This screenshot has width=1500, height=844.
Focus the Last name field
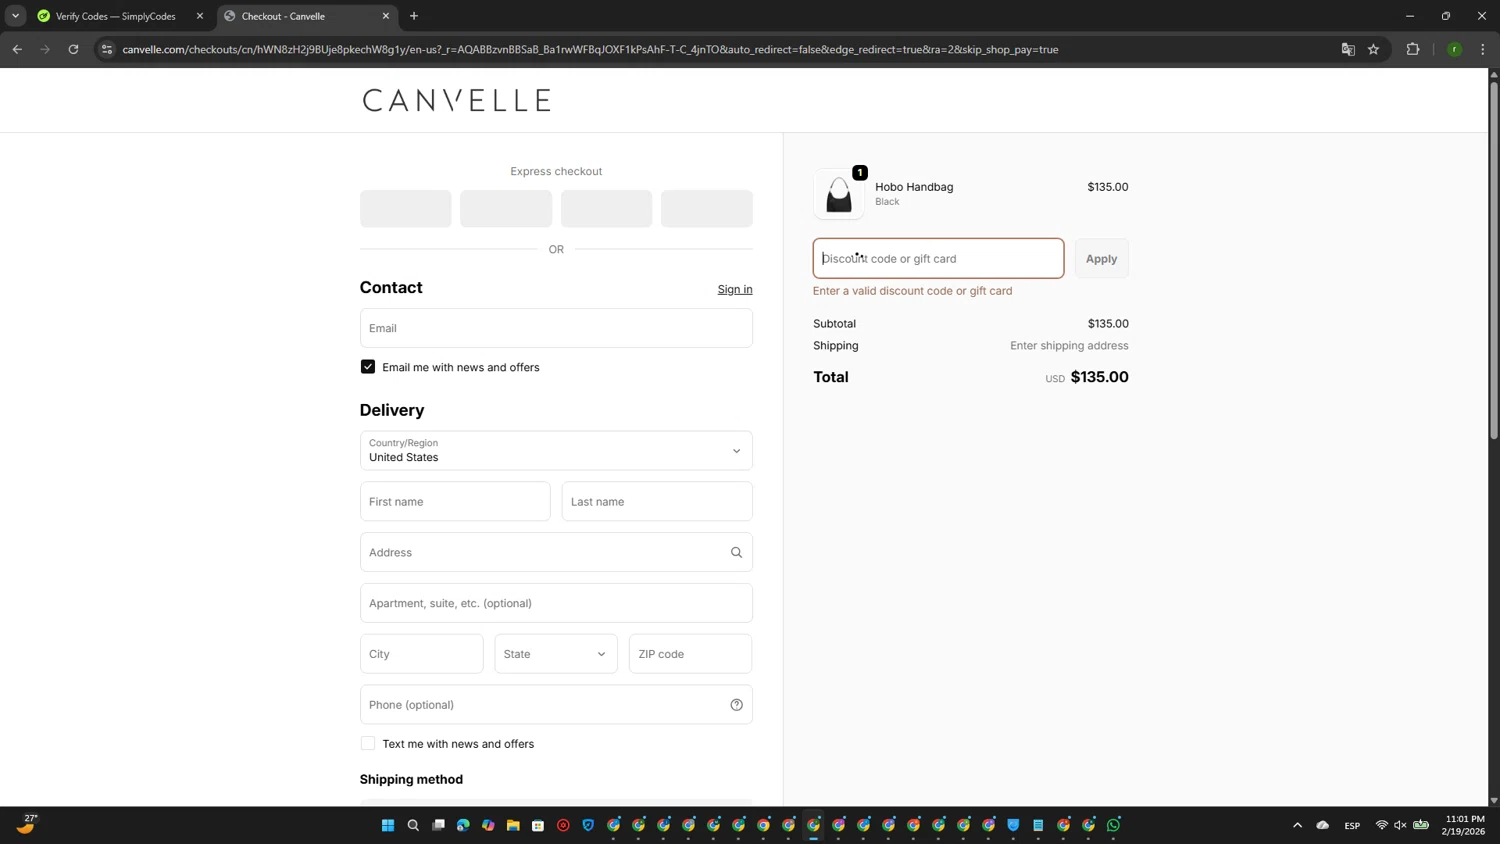pyautogui.click(x=657, y=502)
